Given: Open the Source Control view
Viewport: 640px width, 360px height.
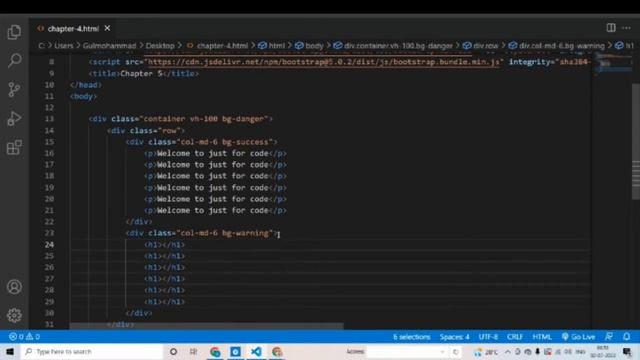Looking at the screenshot, I should click(x=14, y=89).
